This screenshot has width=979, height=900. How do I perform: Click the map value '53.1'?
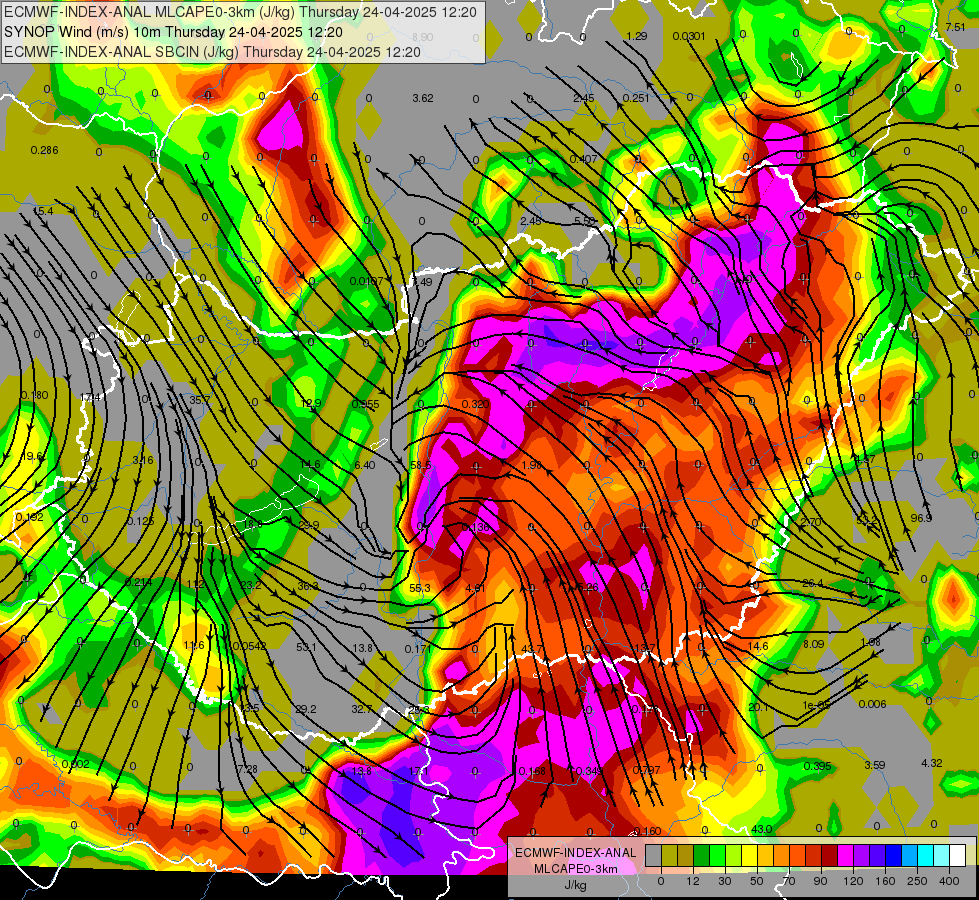306,647
